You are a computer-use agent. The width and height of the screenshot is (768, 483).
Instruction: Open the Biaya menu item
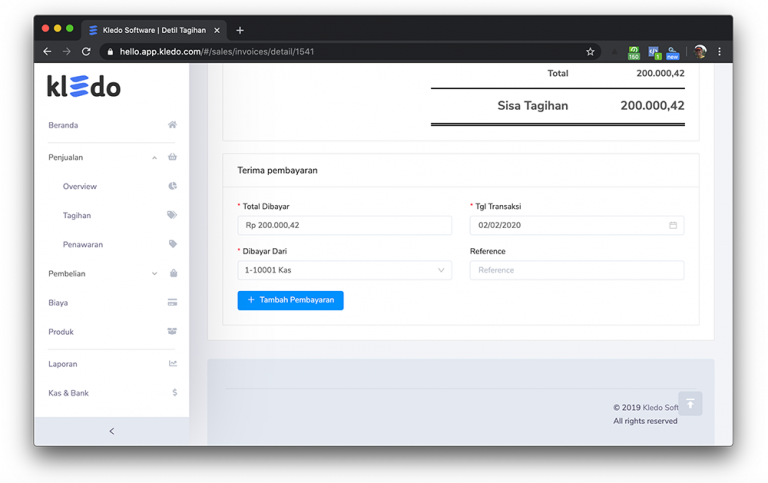tap(58, 303)
